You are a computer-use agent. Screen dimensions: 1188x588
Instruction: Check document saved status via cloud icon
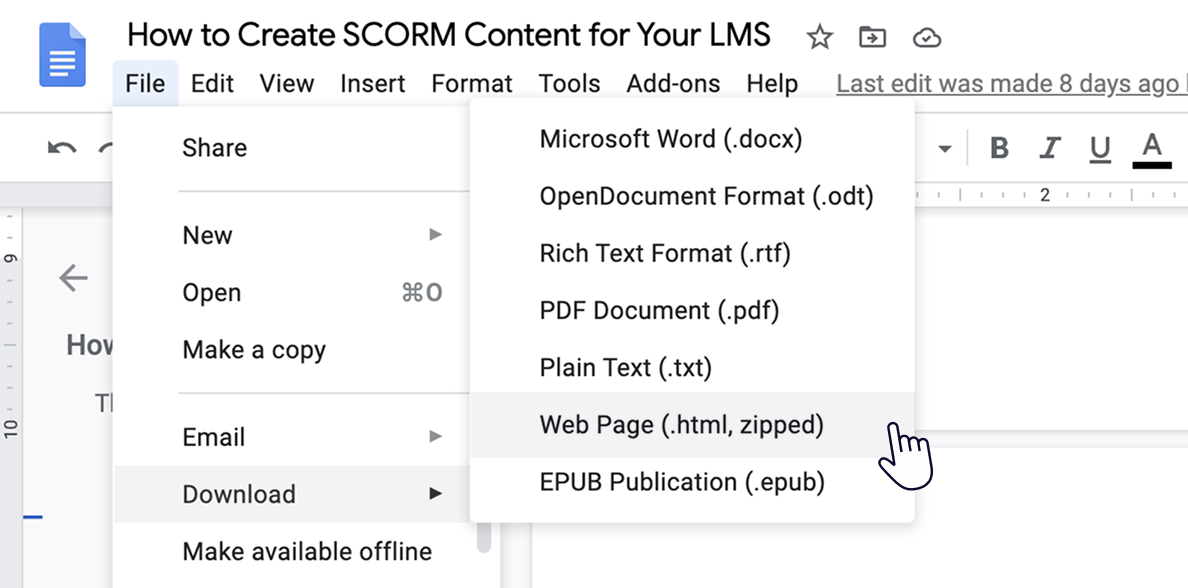tap(927, 36)
